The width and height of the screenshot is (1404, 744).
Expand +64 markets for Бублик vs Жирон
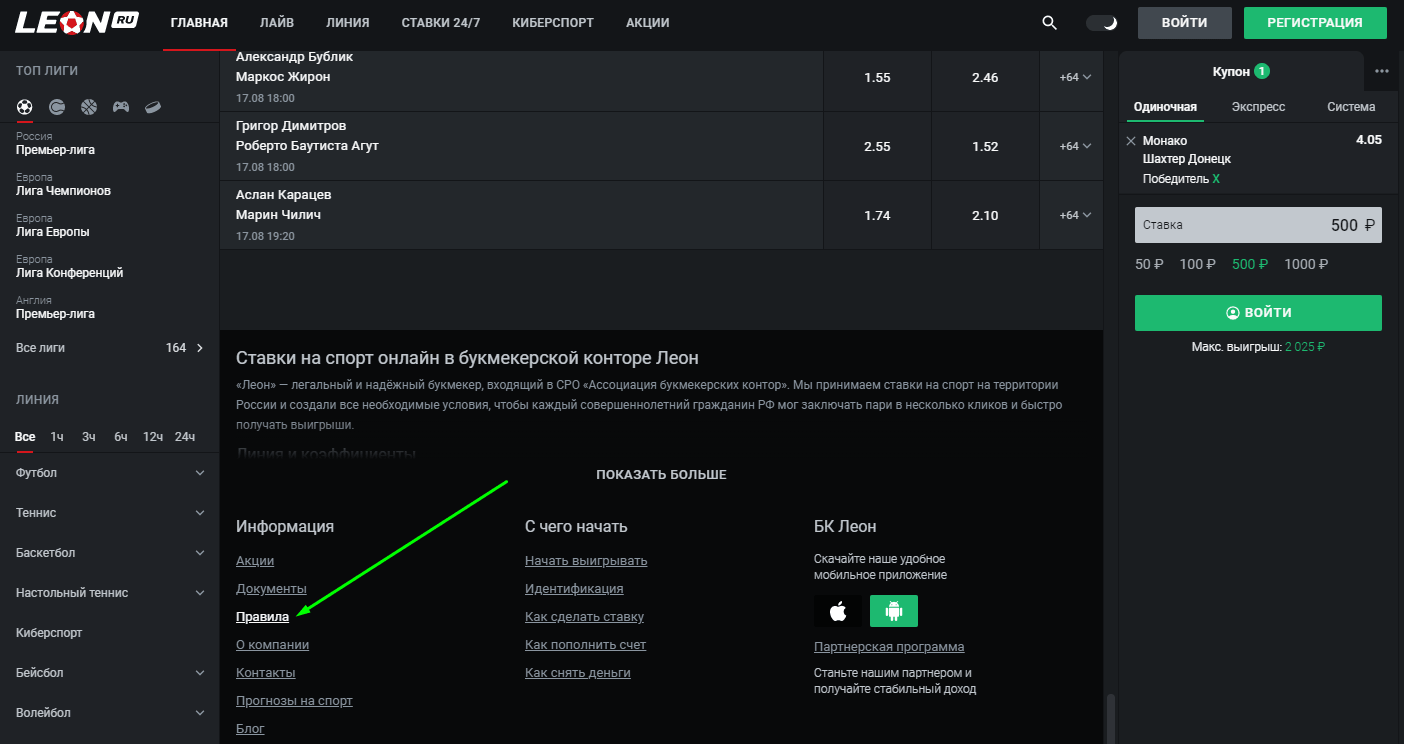(1075, 77)
